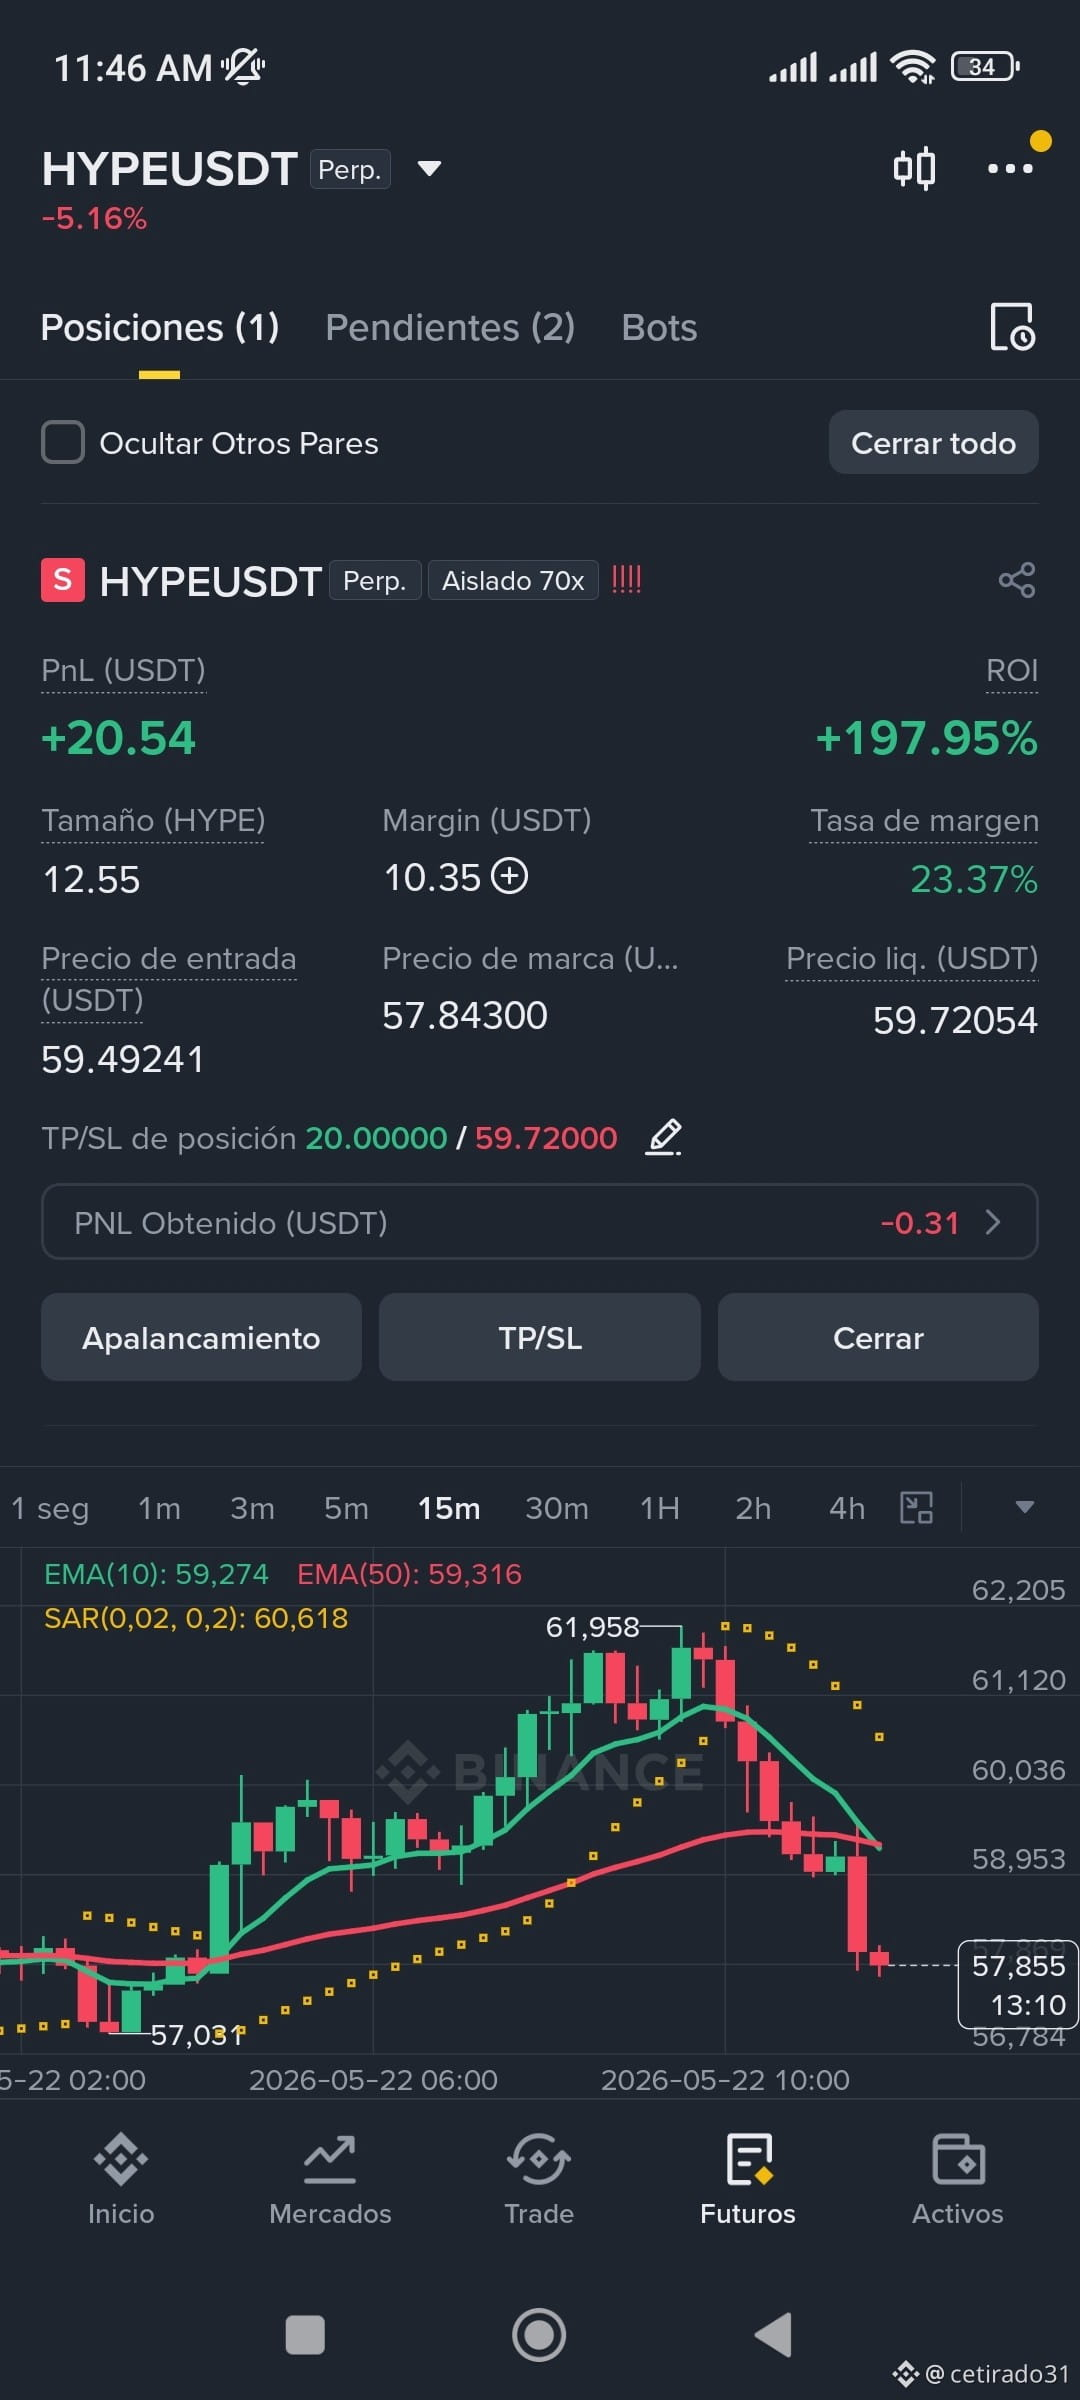This screenshot has width=1080, height=2400.
Task: Tap the Tasa de margen label
Action: point(924,820)
